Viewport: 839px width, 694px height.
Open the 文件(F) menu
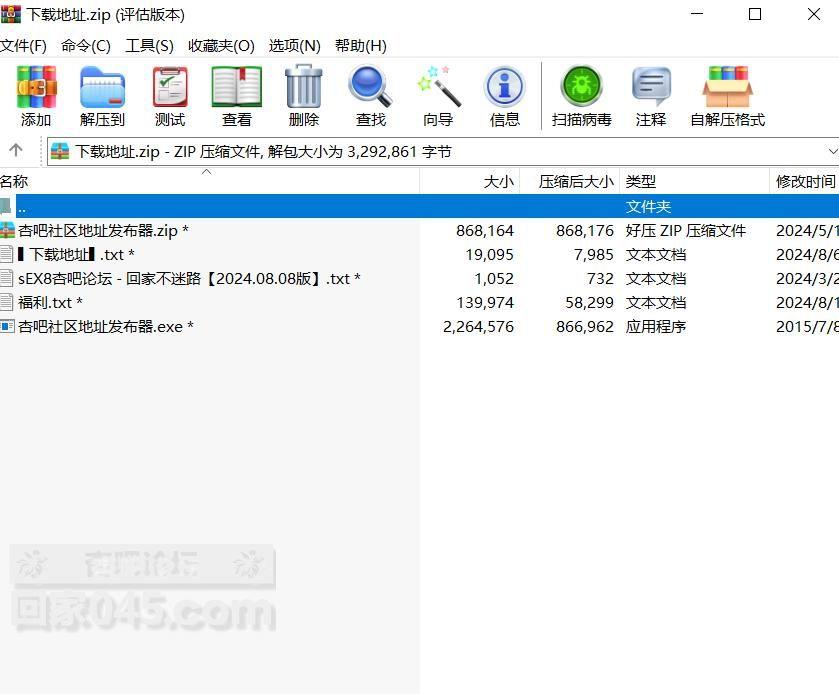click(x=24, y=46)
